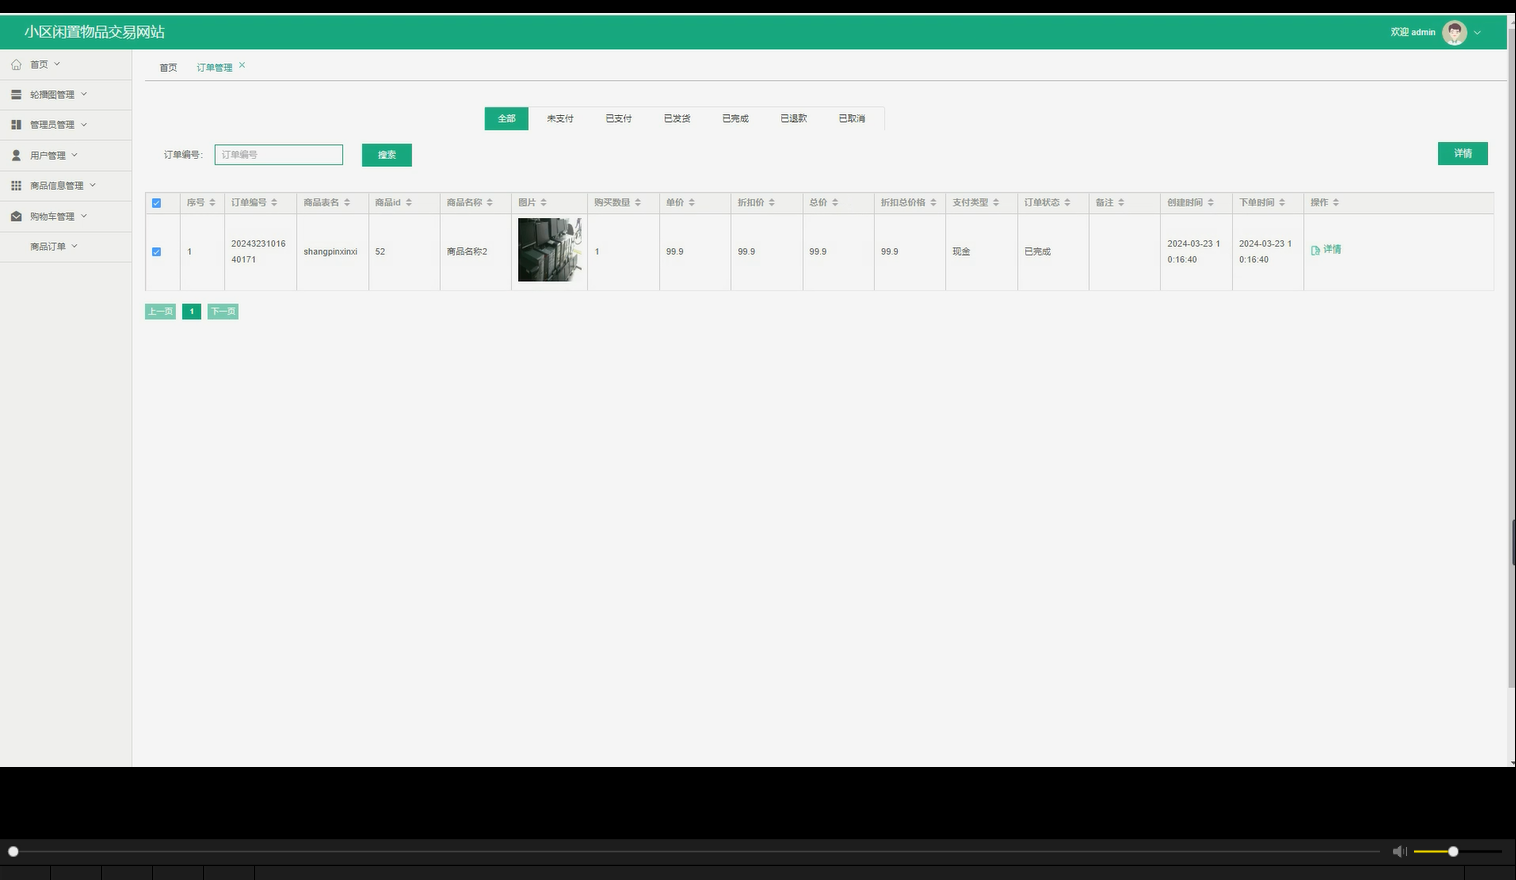Select the 已取消 filter tab
Image resolution: width=1516 pixels, height=880 pixels.
pos(852,119)
